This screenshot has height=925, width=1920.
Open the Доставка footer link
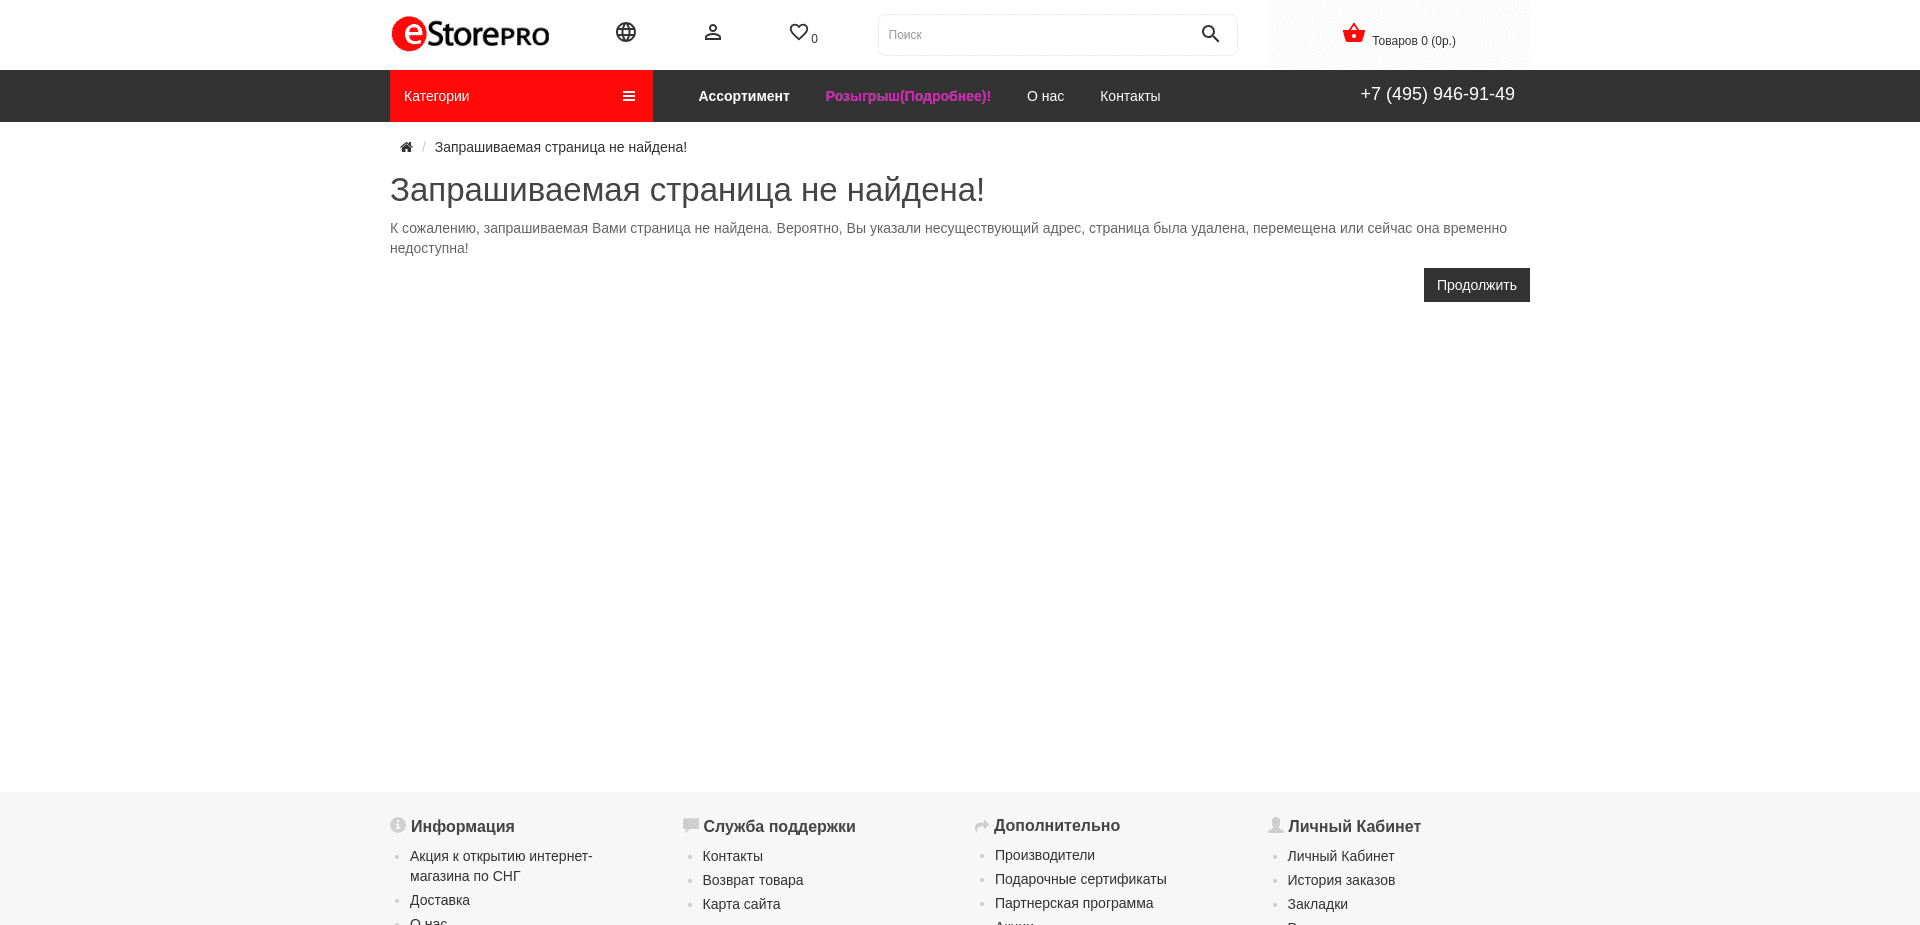tap(440, 899)
